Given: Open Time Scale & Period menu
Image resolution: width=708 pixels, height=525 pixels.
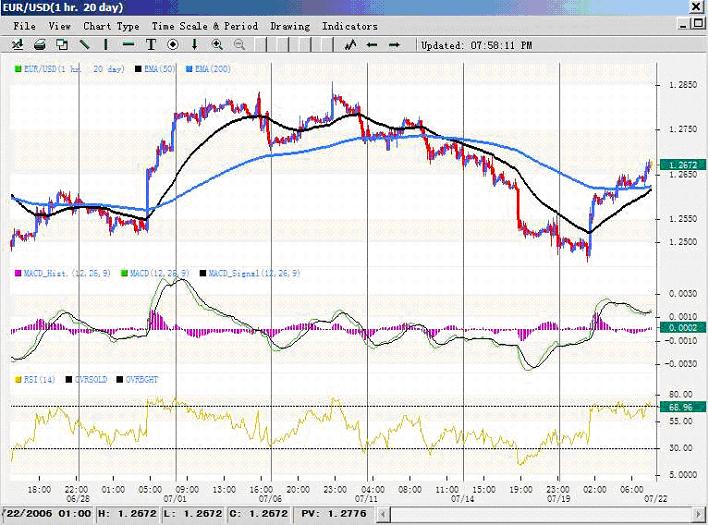Looking at the screenshot, I should tap(205, 26).
